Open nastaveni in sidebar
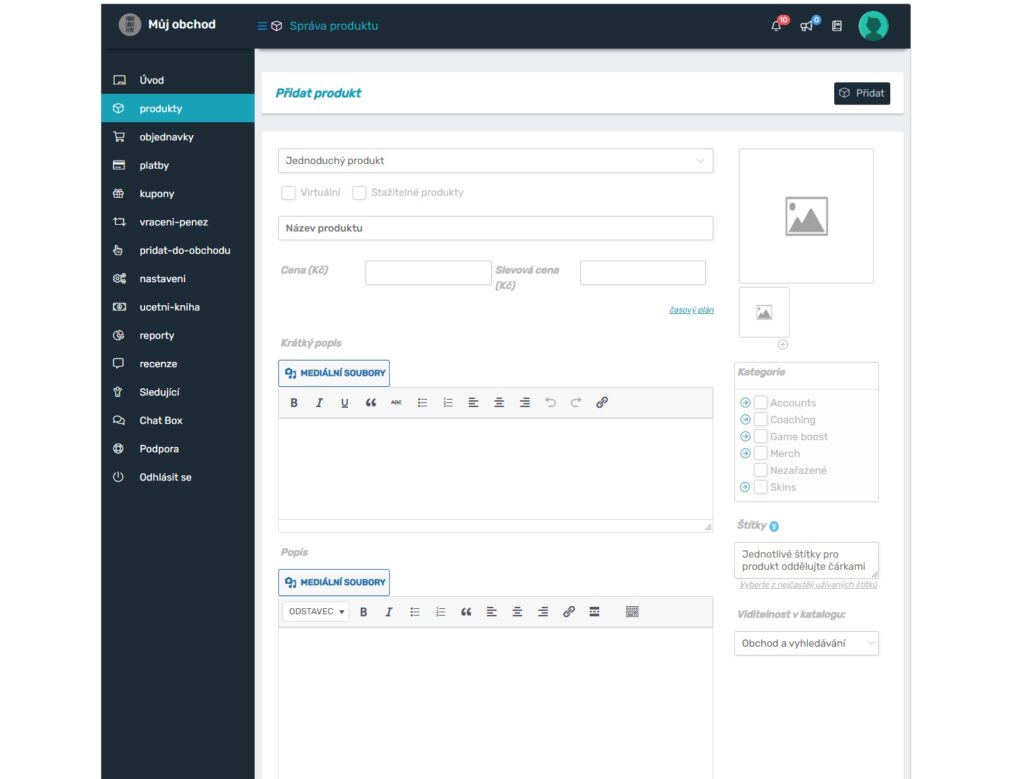The height and width of the screenshot is (779, 1024). point(178,279)
